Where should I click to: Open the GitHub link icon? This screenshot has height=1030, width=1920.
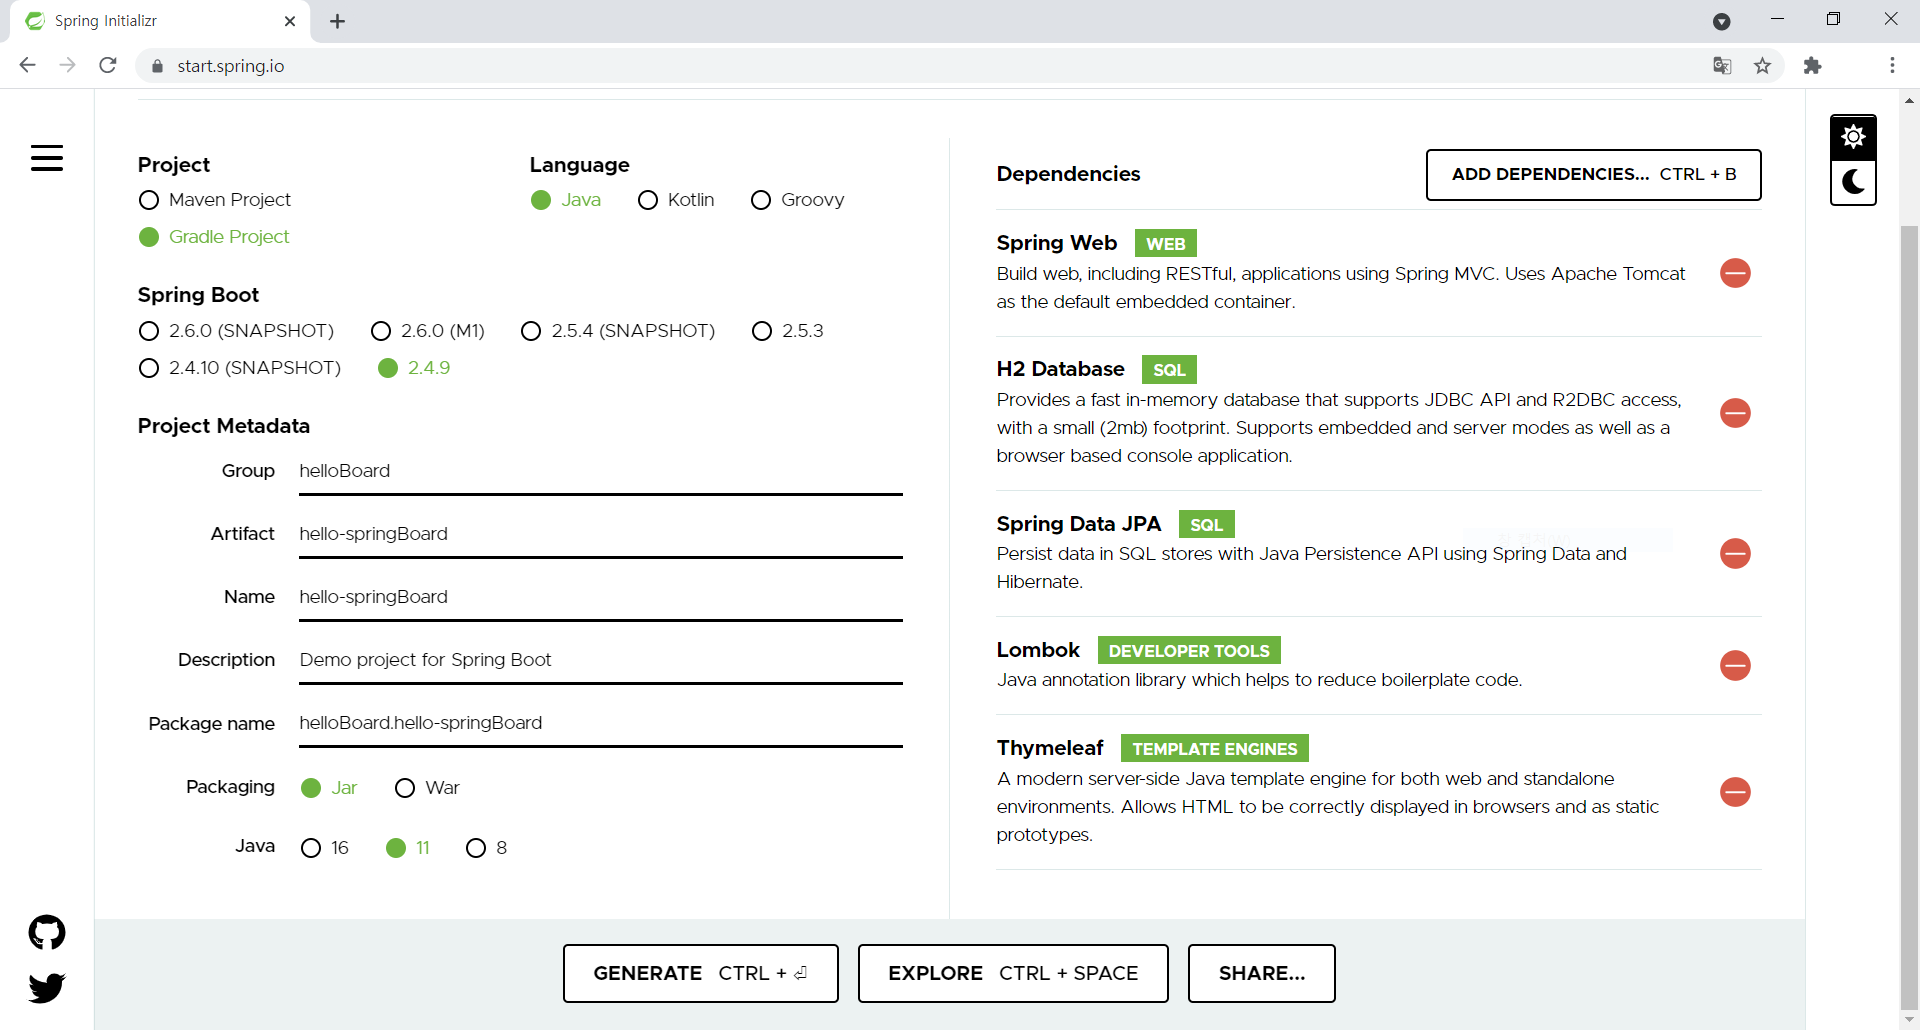tap(47, 932)
